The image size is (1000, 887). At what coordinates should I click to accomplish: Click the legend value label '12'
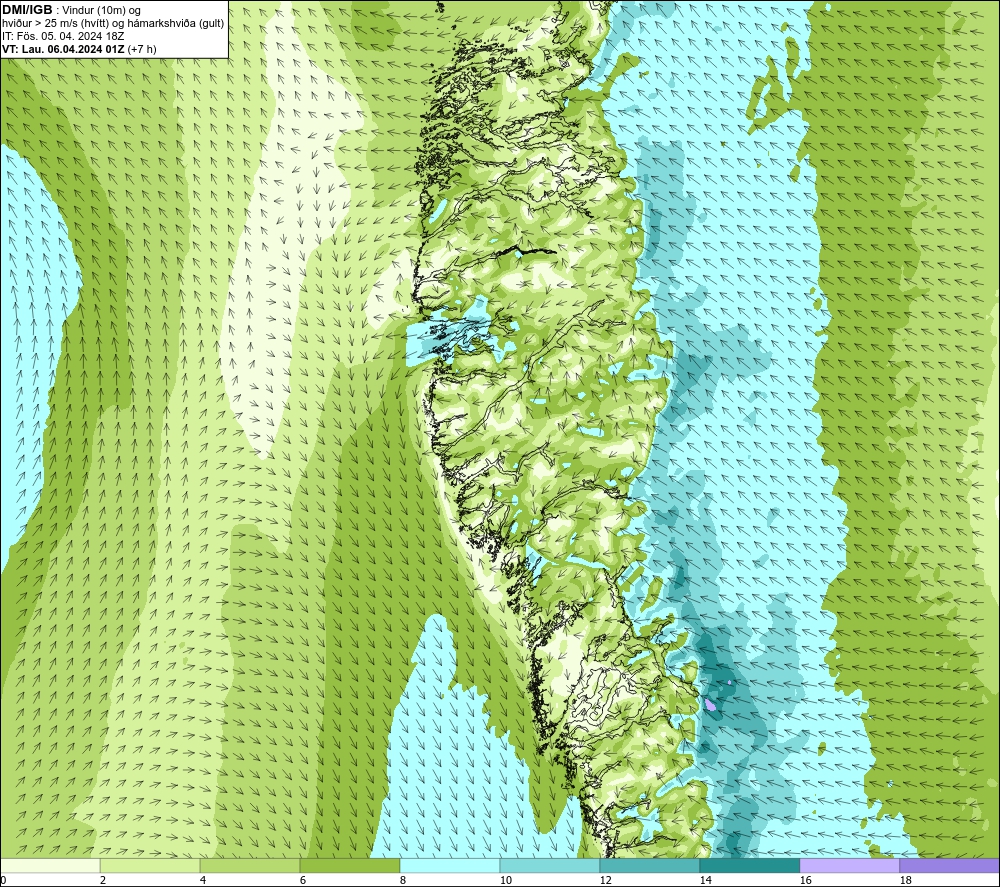(605, 881)
